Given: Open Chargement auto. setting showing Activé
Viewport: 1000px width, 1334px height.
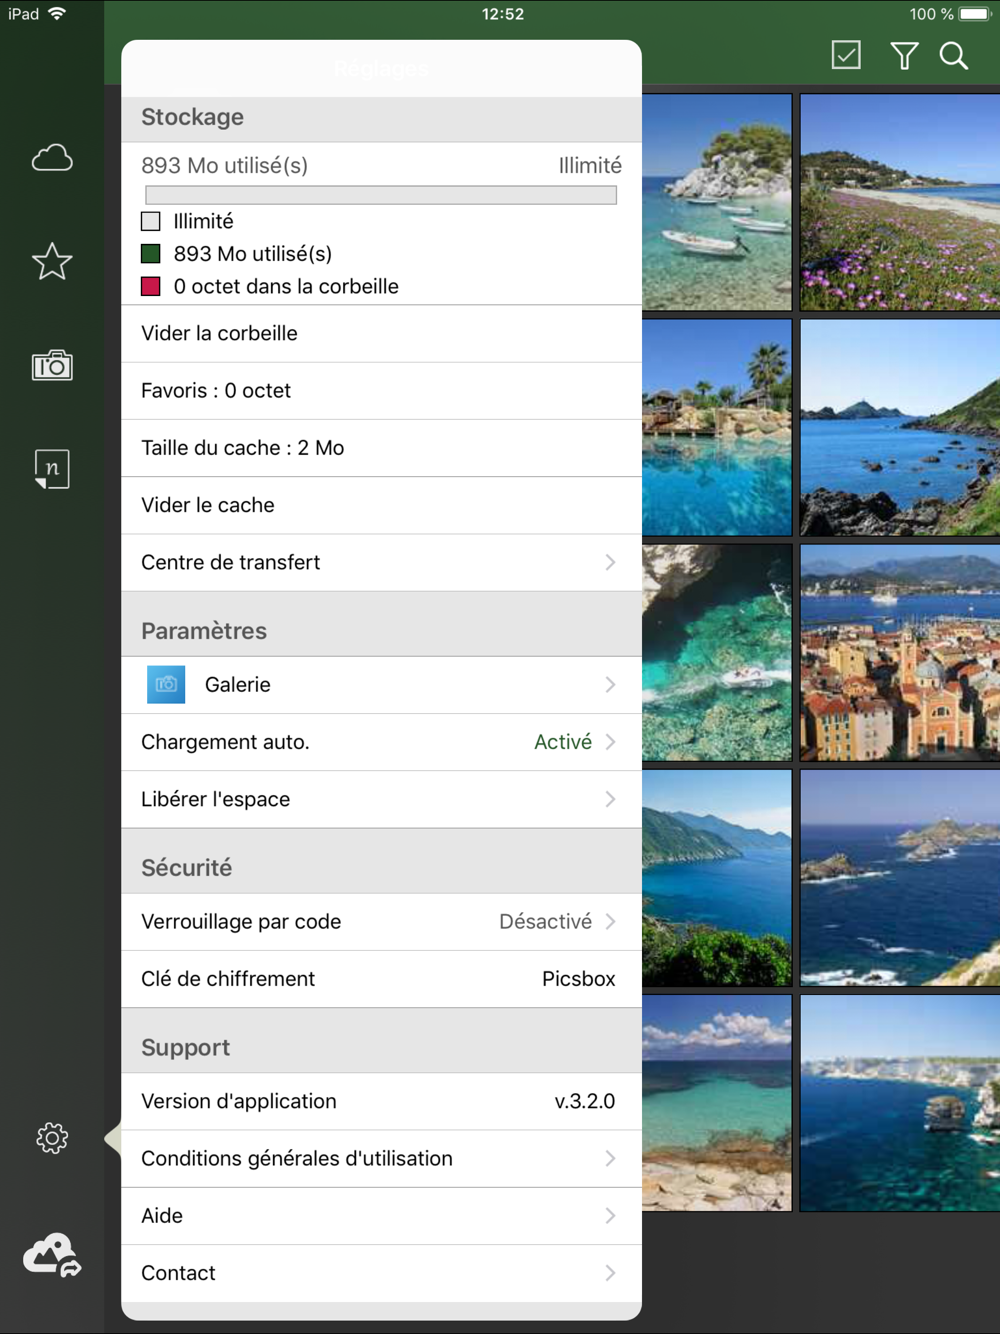Looking at the screenshot, I should point(380,742).
